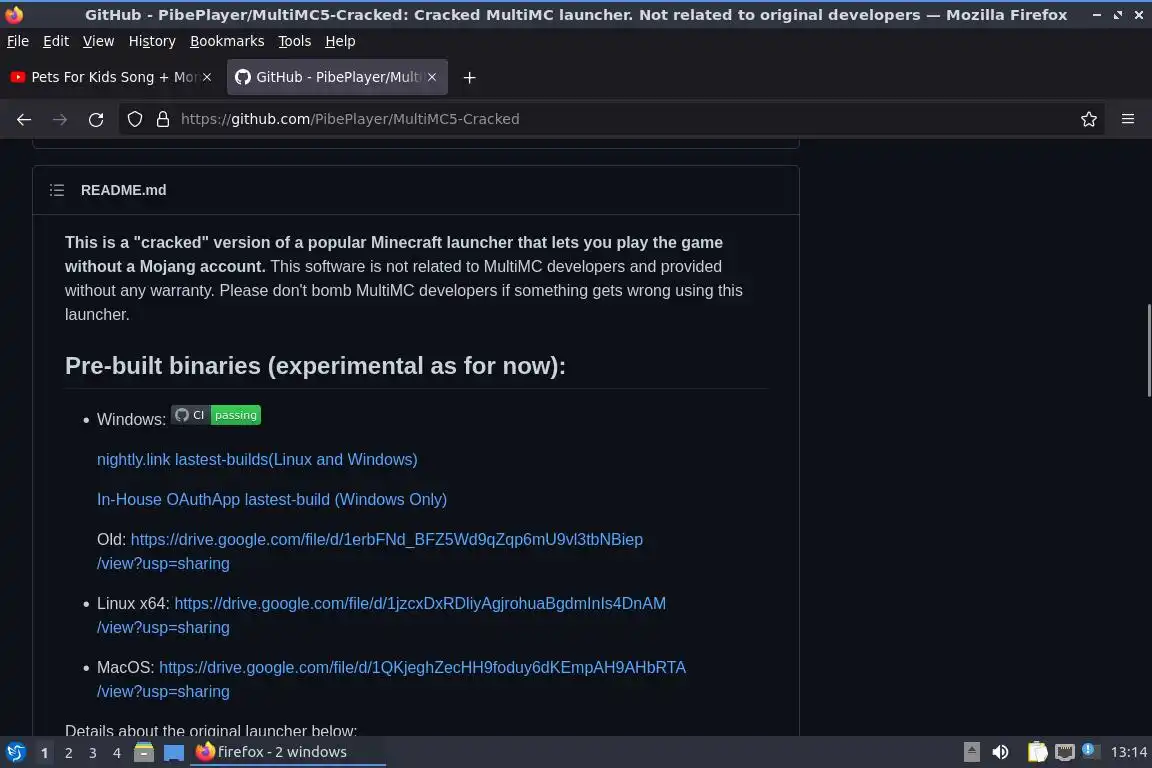Open nightly.link lastest-builds link
Screen dimensions: 1152x768
click(257, 459)
